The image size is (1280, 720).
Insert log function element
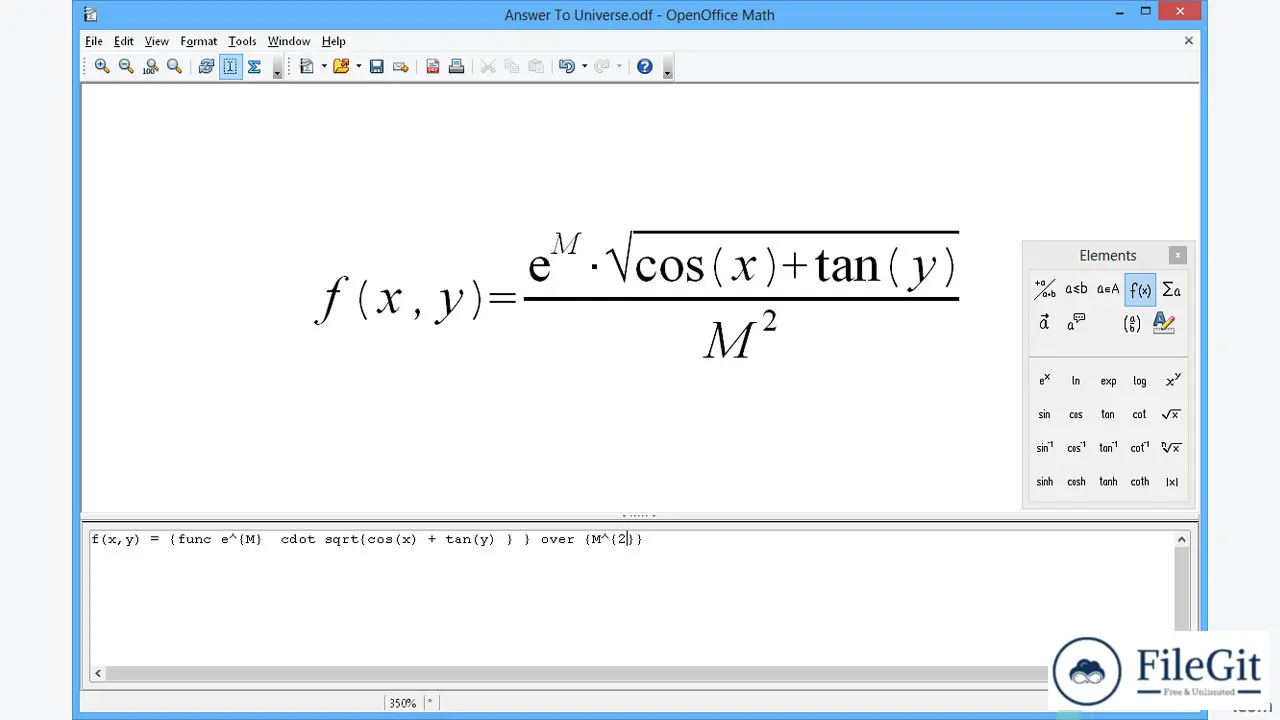(1140, 381)
